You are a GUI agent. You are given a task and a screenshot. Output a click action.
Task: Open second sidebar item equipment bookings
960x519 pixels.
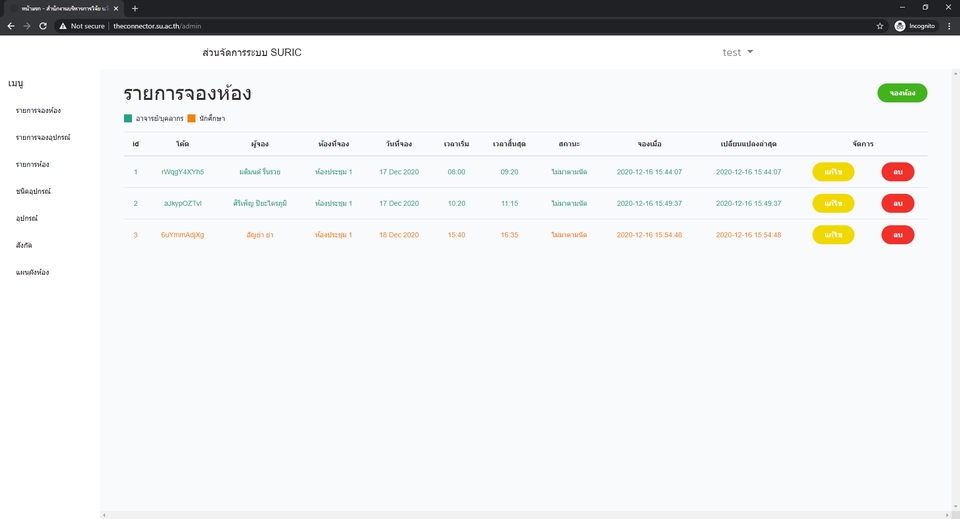43,138
